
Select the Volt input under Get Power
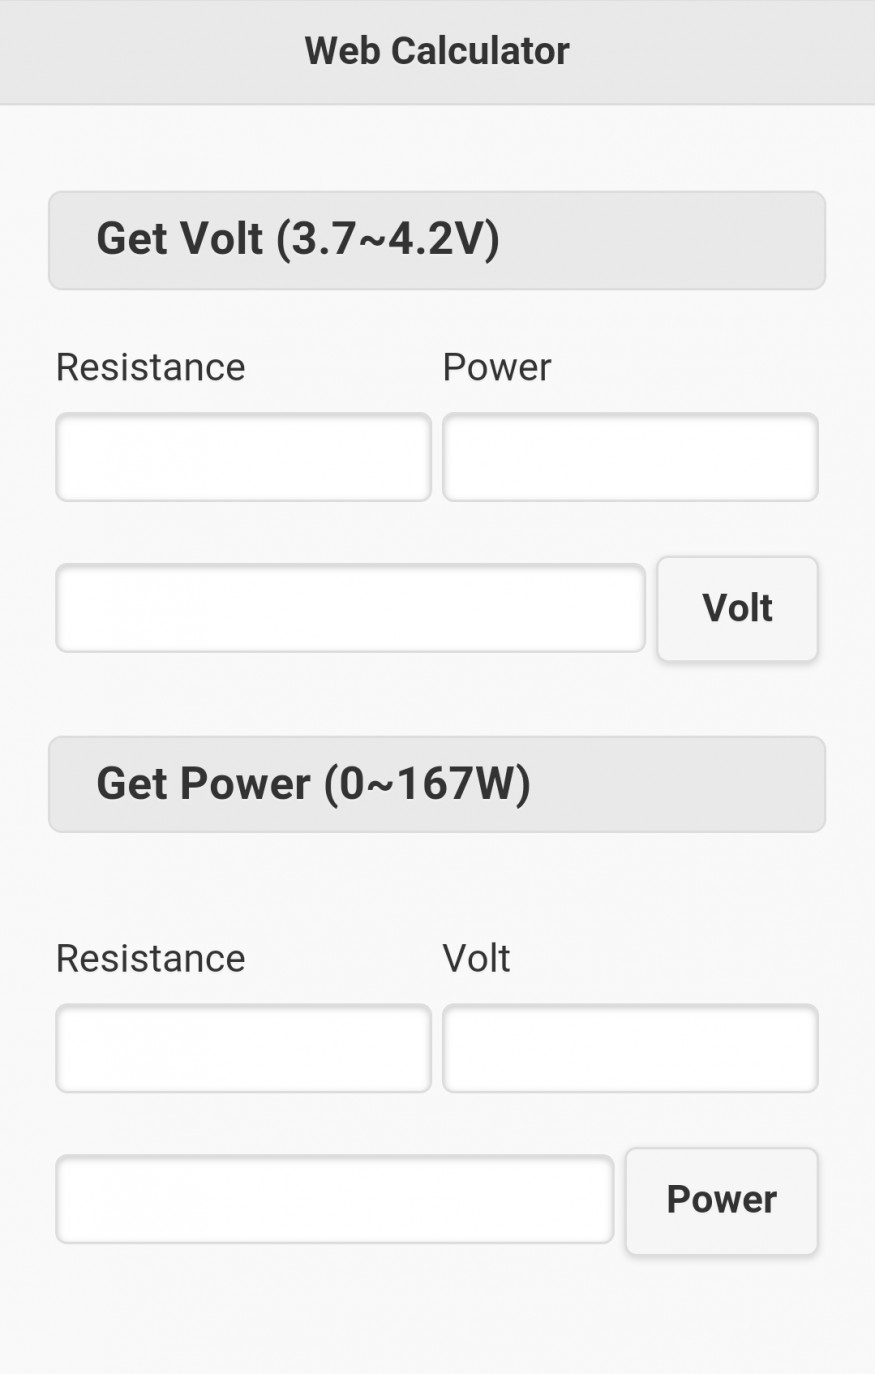630,1048
